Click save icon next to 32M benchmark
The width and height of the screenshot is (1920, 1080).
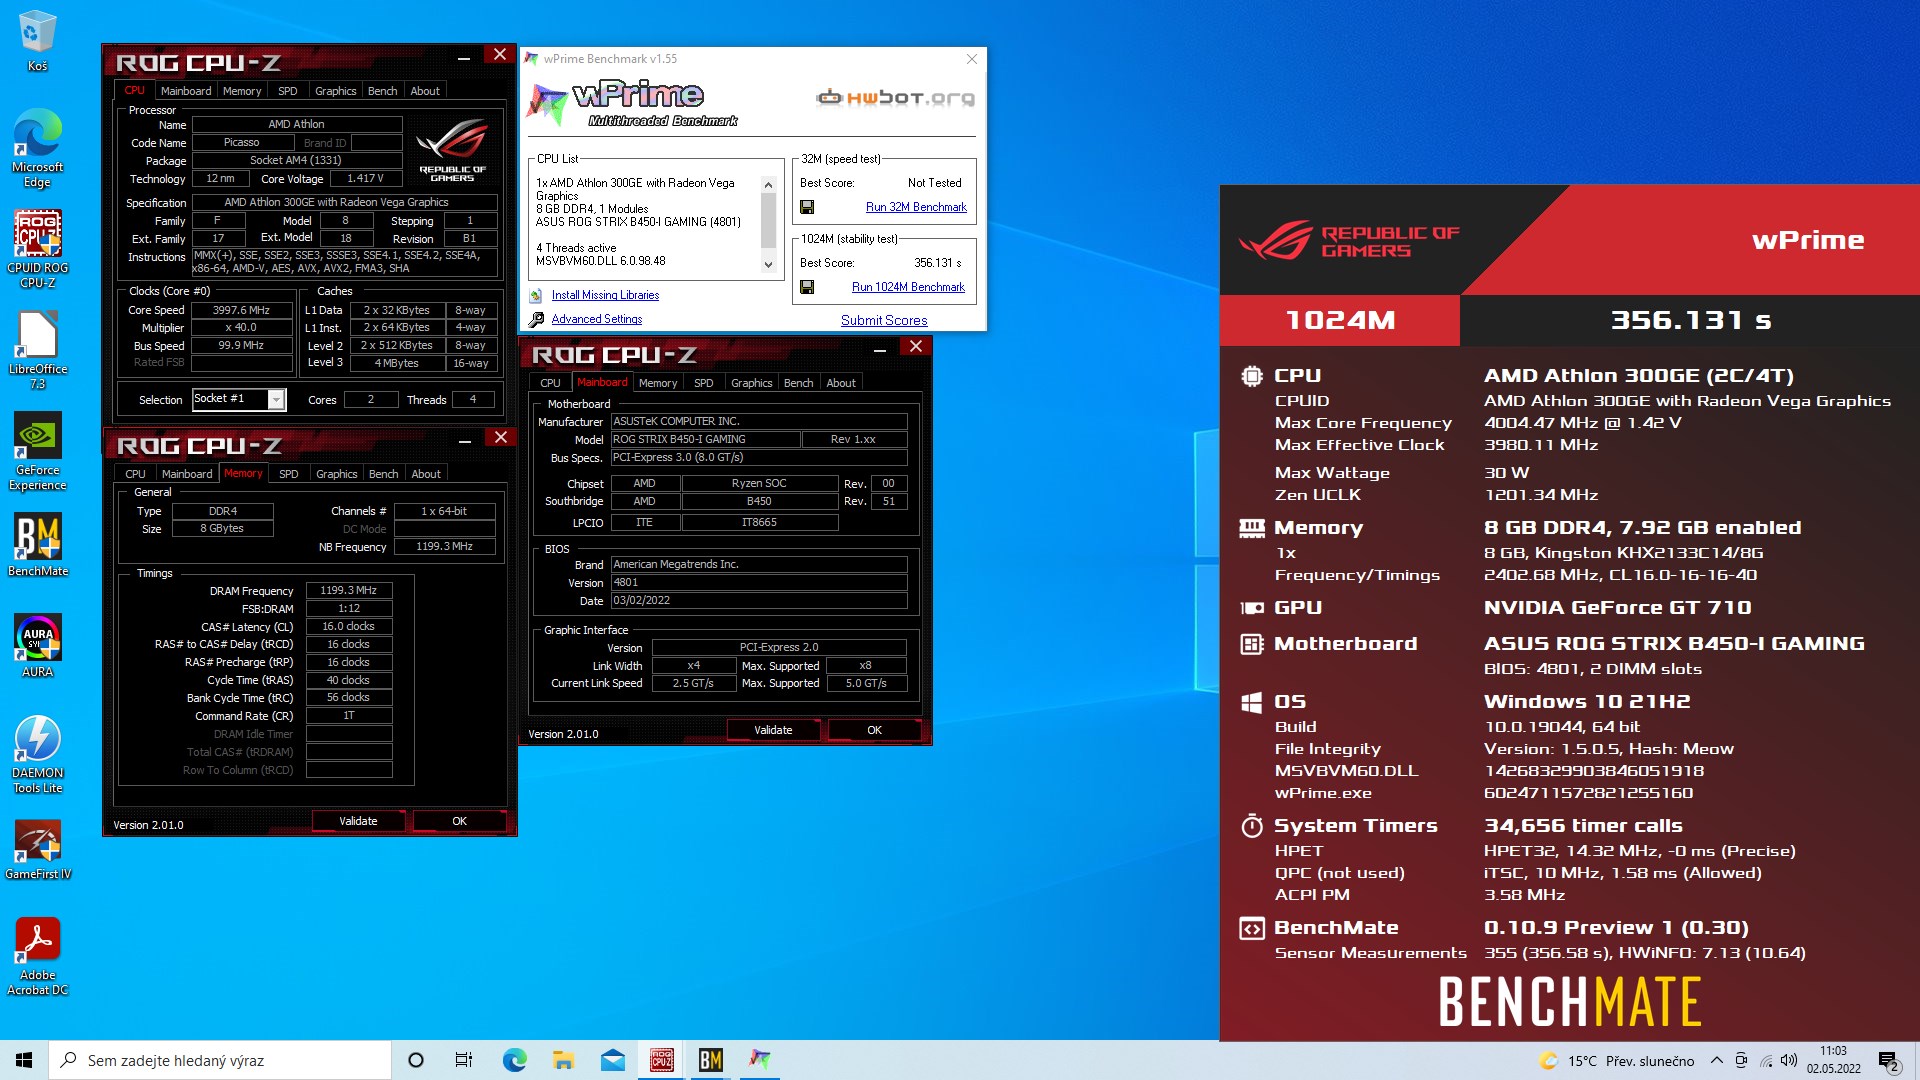807,207
